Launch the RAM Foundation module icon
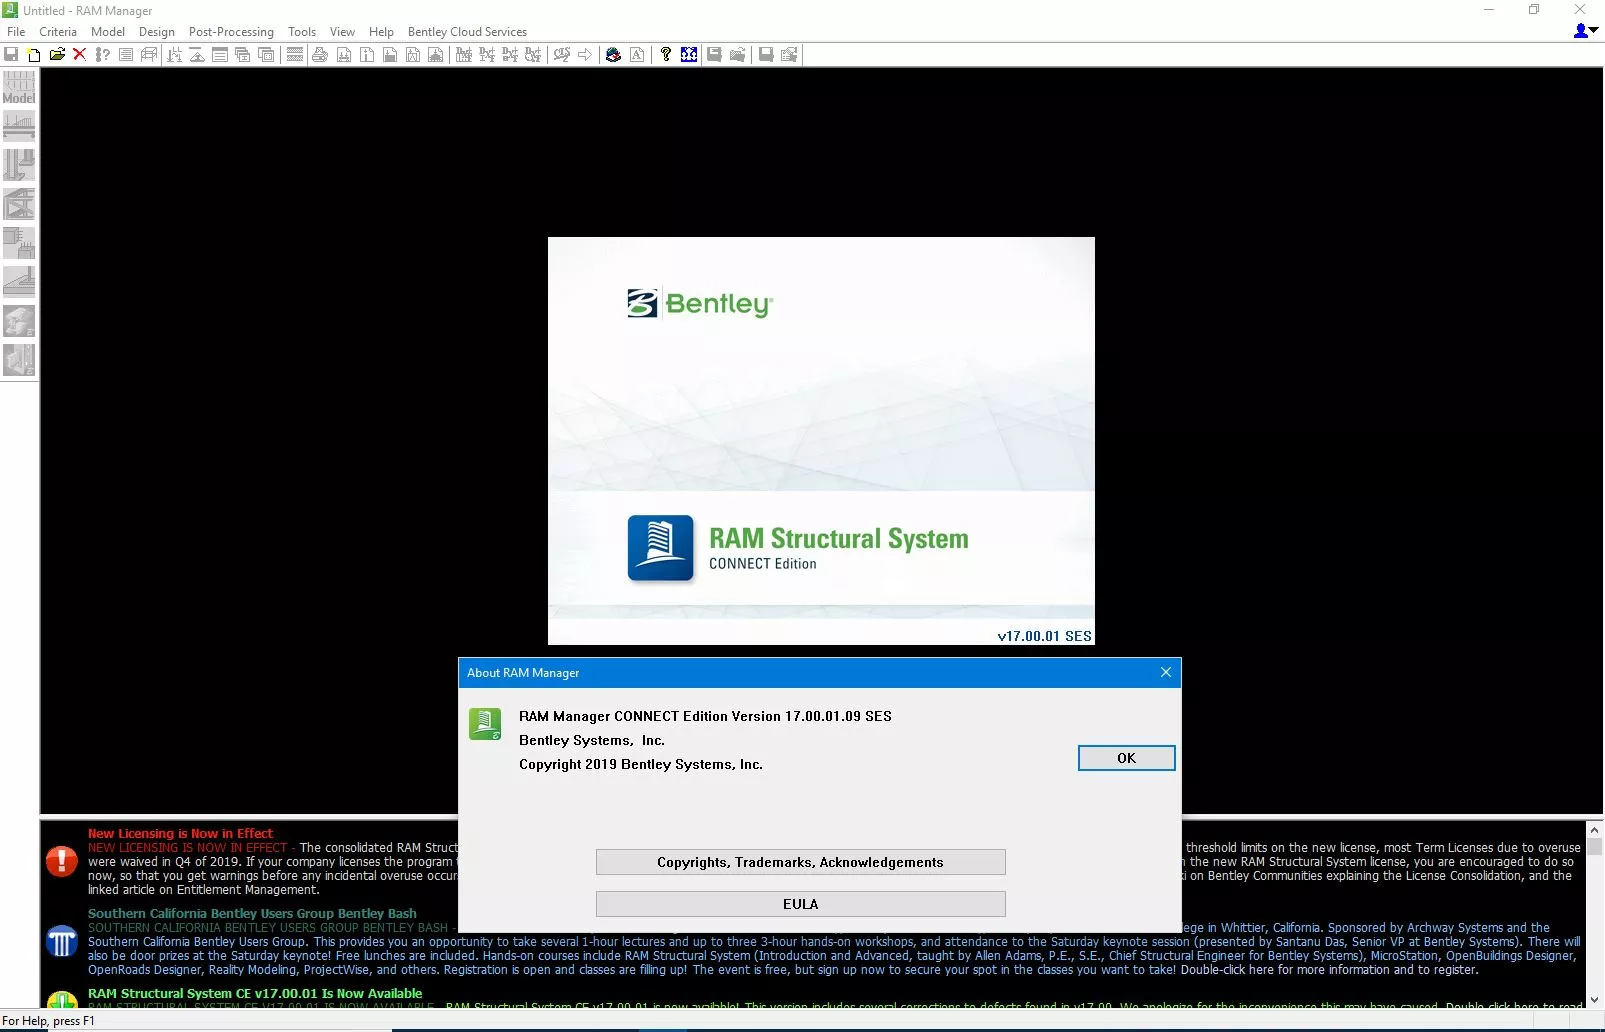Image resolution: width=1605 pixels, height=1032 pixels. (19, 282)
